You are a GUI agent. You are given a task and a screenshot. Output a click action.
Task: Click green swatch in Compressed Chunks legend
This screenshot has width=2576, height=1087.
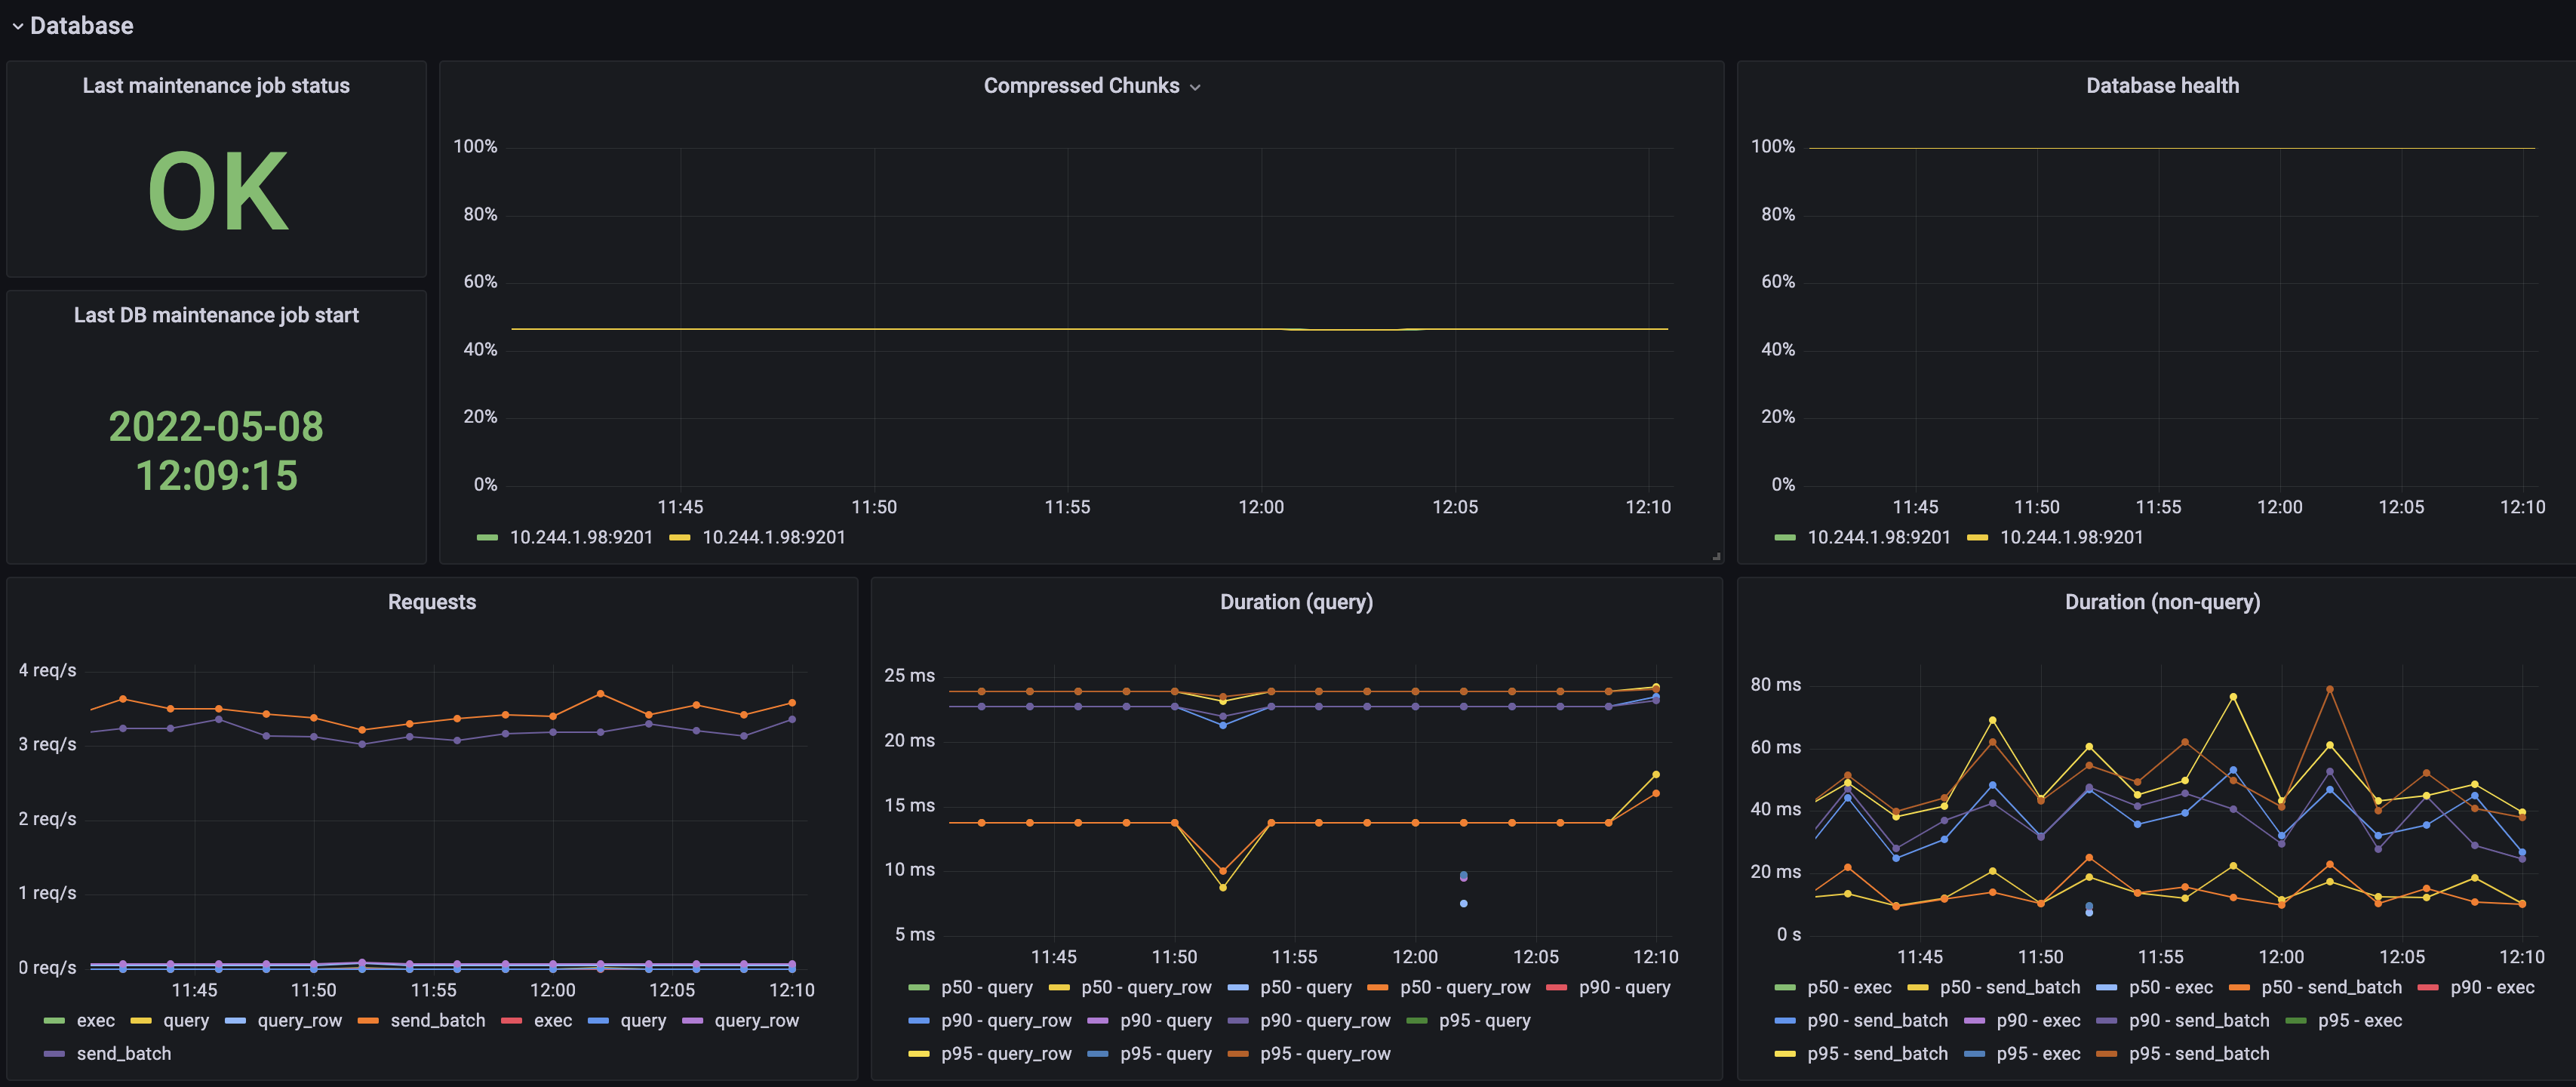pos(487,538)
